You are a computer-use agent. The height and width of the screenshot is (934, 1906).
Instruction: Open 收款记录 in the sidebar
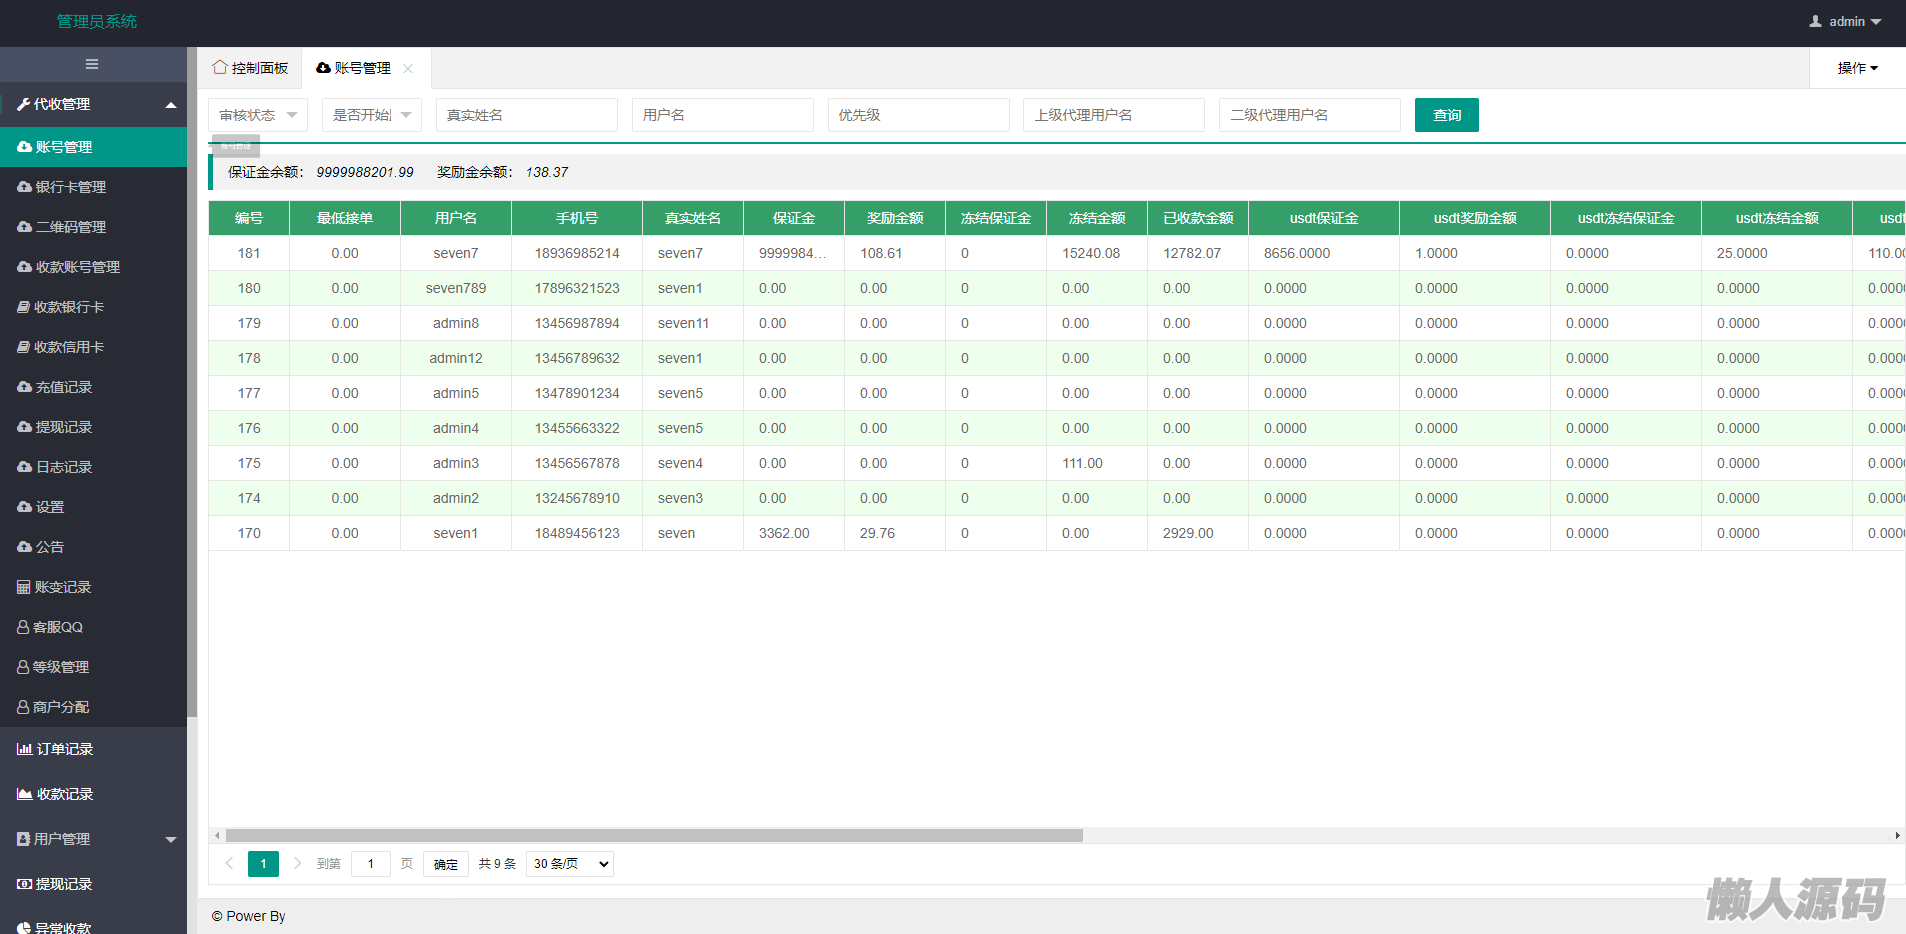[x=64, y=794]
